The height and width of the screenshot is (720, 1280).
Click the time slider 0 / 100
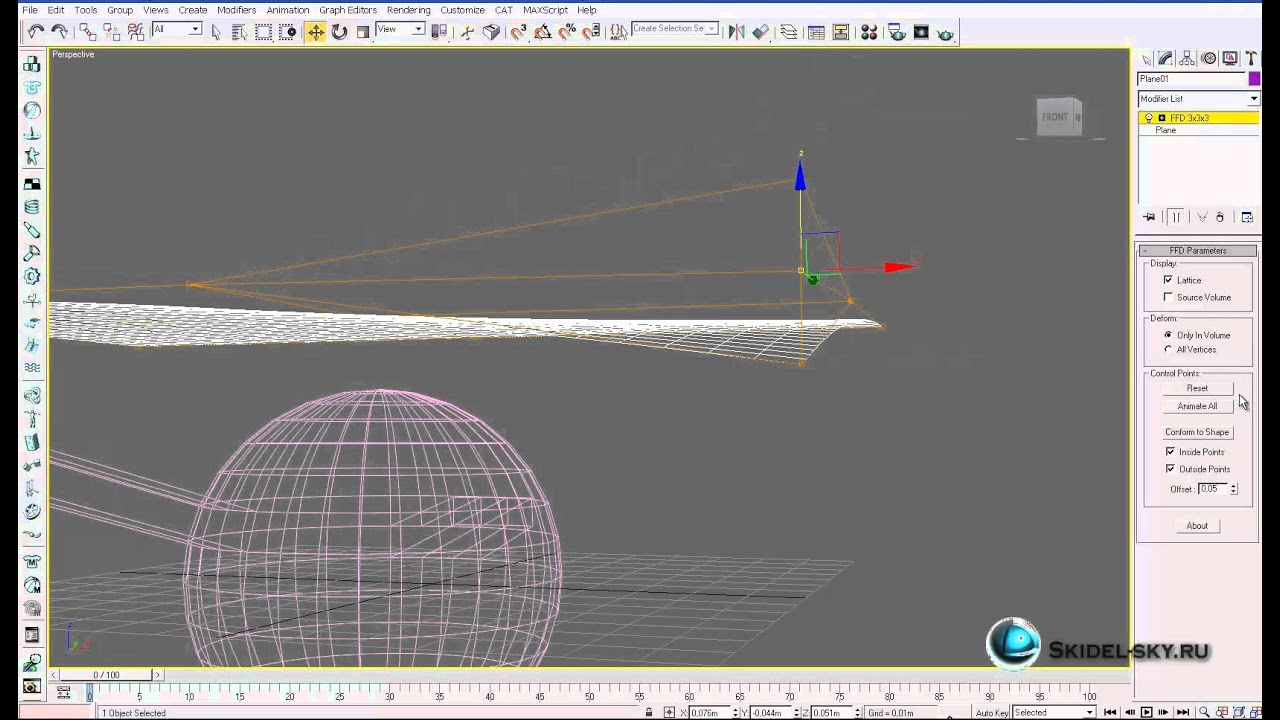106,675
